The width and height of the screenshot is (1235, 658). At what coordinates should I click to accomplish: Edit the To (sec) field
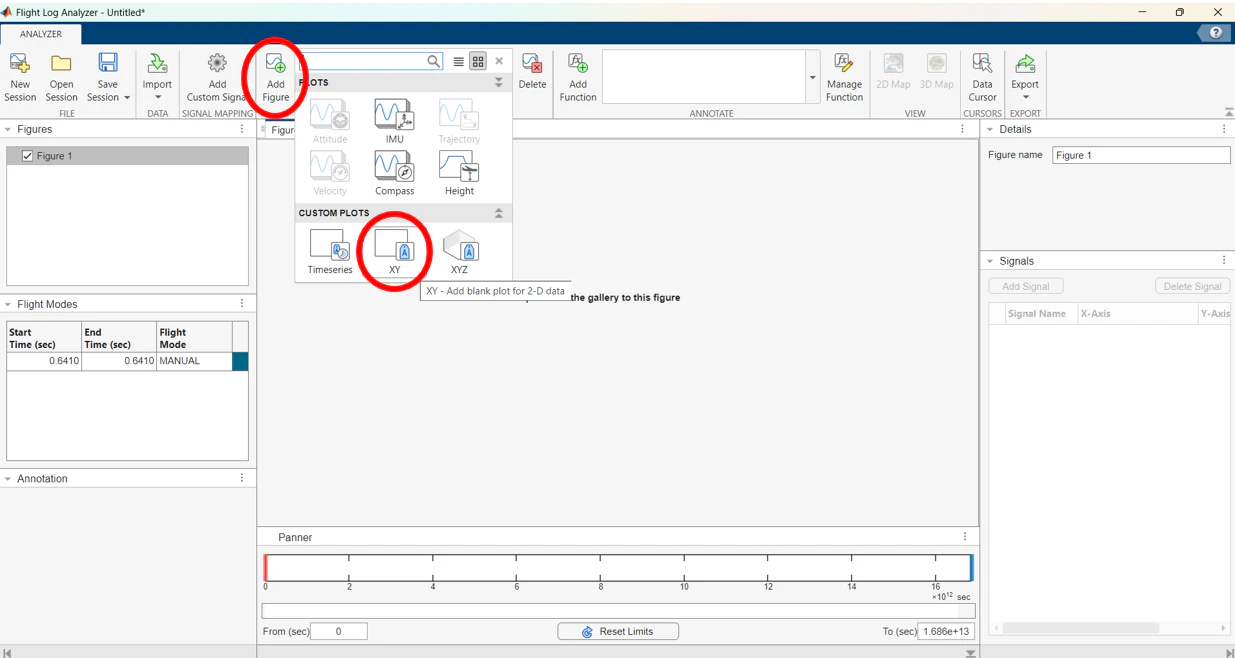[946, 631]
